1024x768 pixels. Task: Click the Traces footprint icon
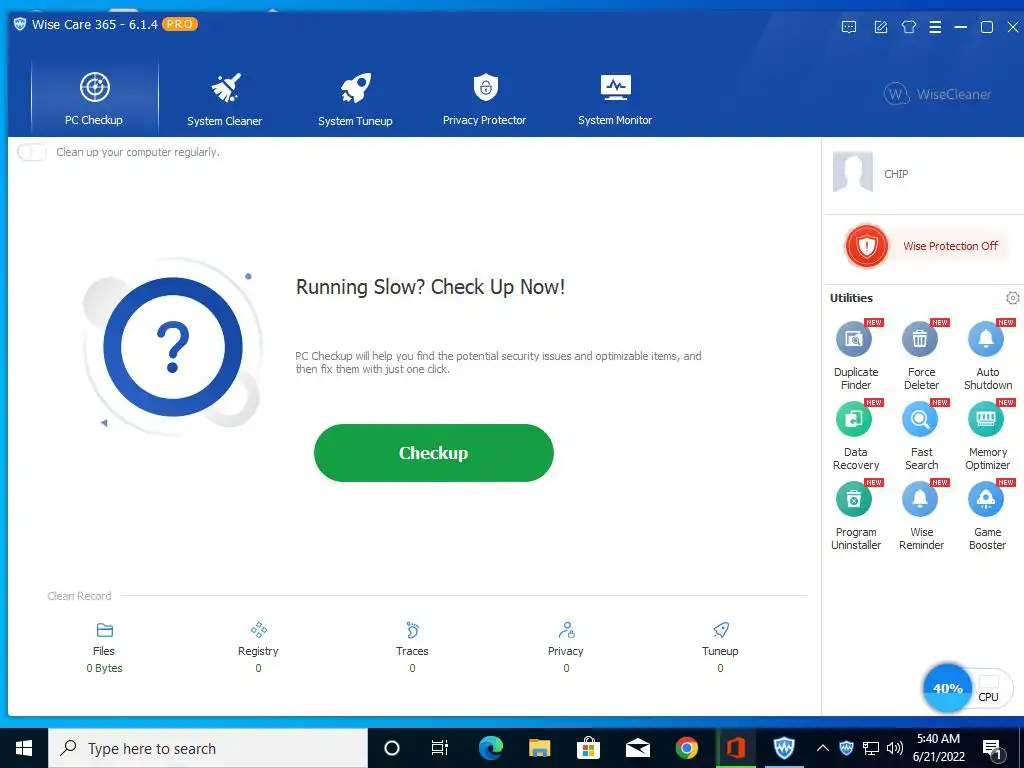pyautogui.click(x=413, y=630)
